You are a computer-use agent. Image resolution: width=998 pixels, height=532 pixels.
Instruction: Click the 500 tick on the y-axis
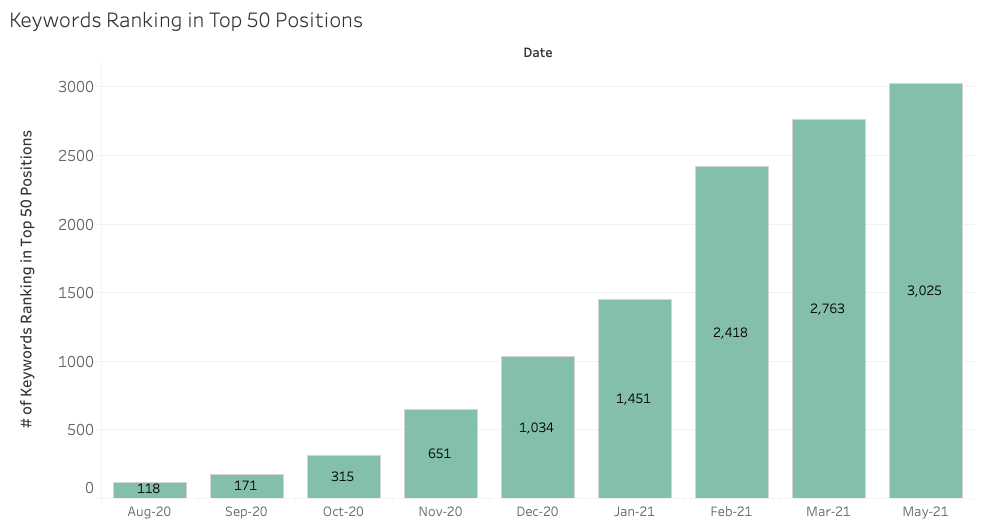pyautogui.click(x=80, y=430)
